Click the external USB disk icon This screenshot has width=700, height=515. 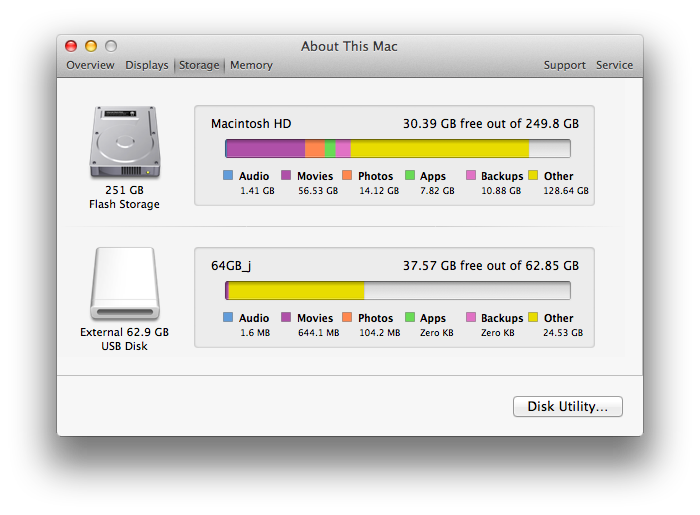coord(125,284)
